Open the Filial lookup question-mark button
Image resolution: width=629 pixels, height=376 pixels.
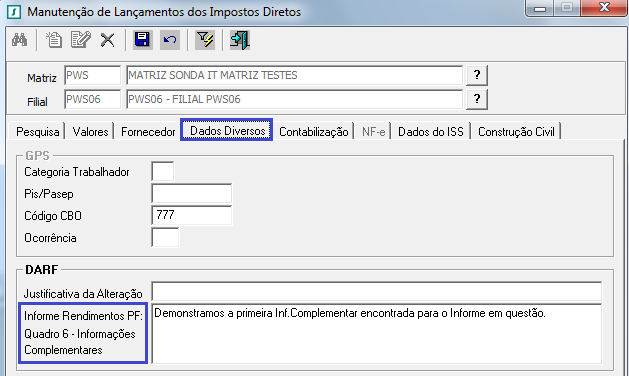click(x=477, y=99)
